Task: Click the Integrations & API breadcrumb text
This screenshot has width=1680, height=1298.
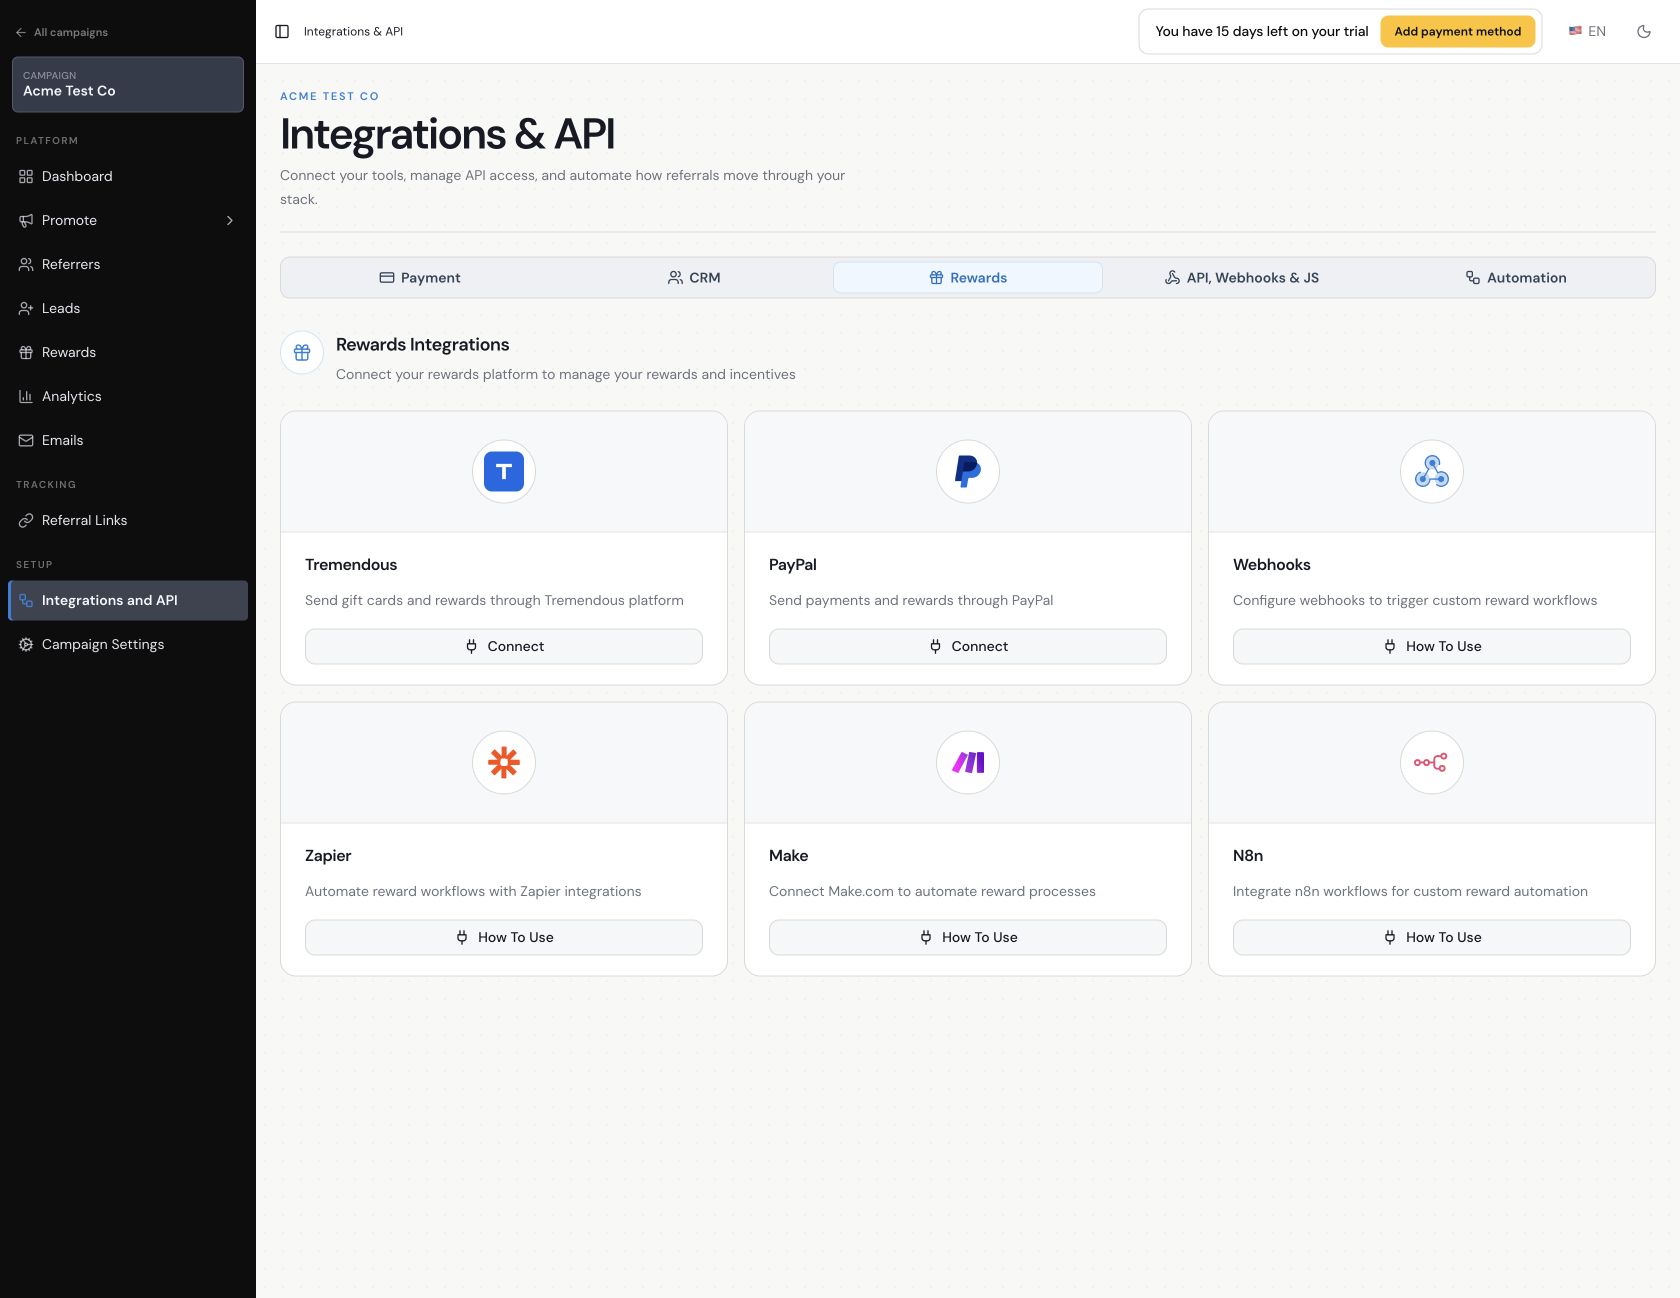Action: click(x=353, y=32)
